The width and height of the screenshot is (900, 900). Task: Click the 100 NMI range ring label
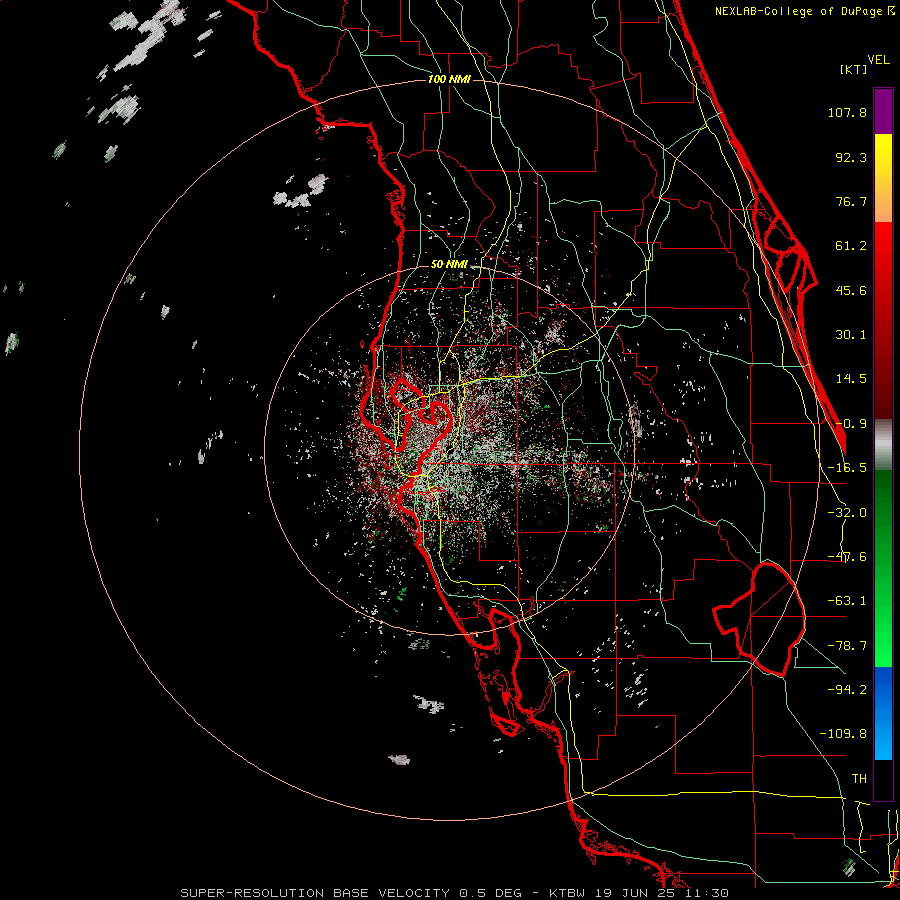pos(449,79)
